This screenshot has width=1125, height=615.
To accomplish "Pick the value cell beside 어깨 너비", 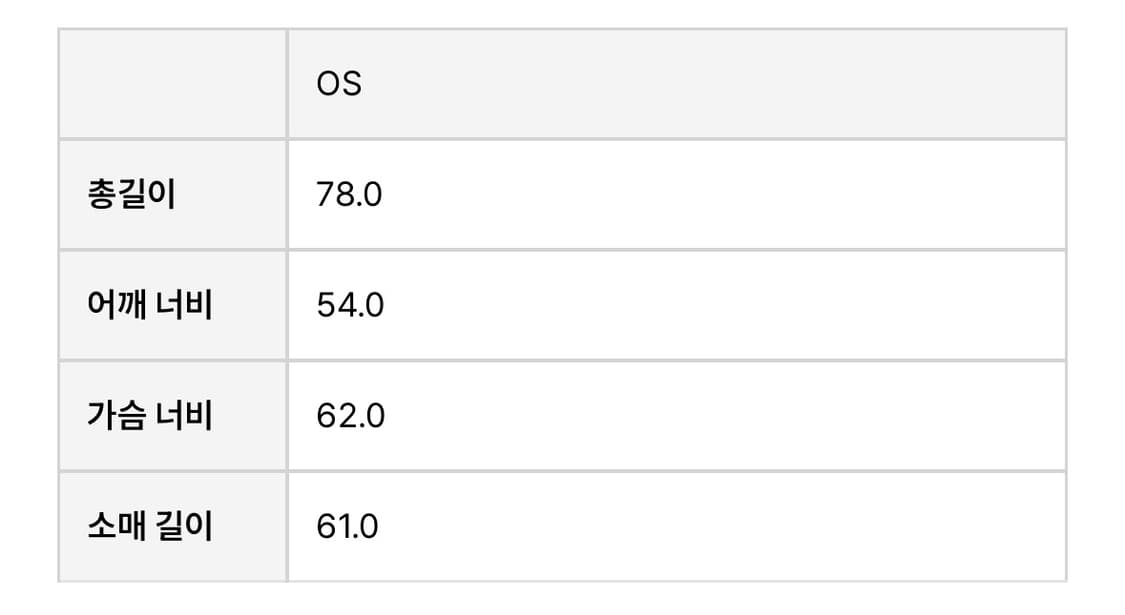I will click(676, 305).
